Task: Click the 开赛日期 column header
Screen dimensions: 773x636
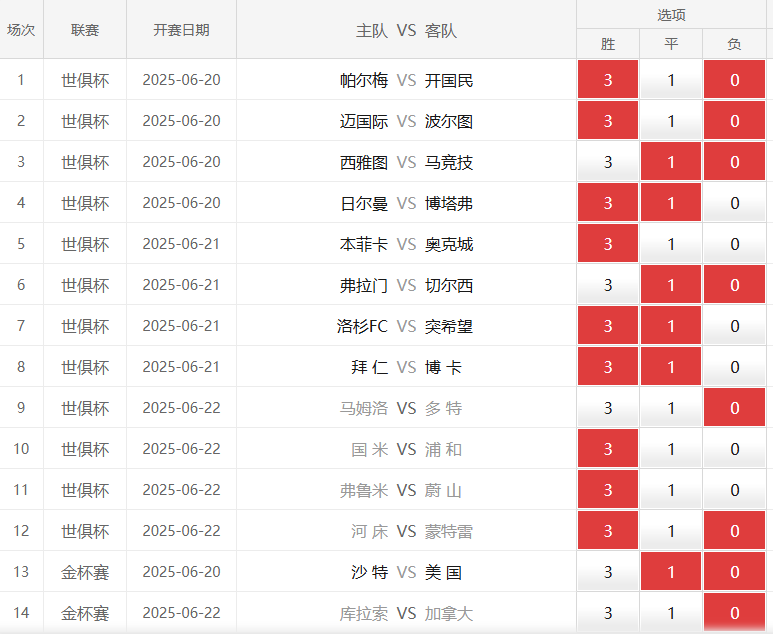Action: click(x=181, y=30)
